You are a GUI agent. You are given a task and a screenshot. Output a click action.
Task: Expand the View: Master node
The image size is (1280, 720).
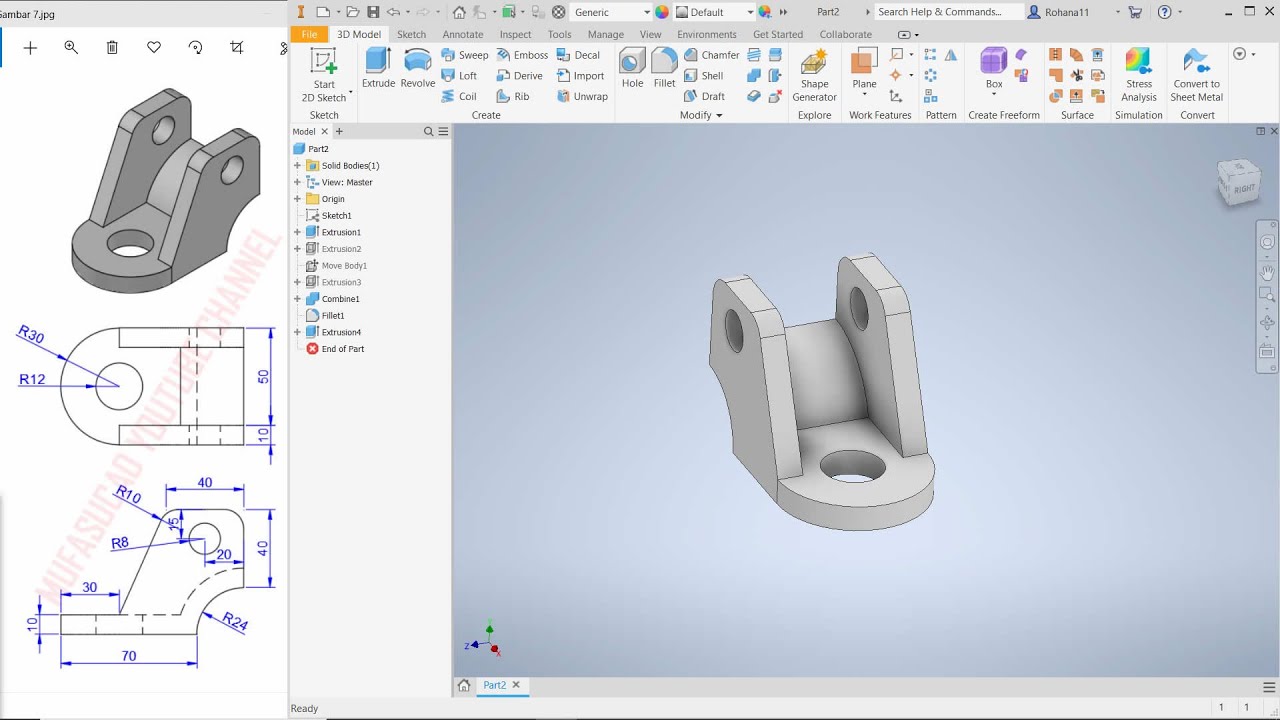(297, 182)
